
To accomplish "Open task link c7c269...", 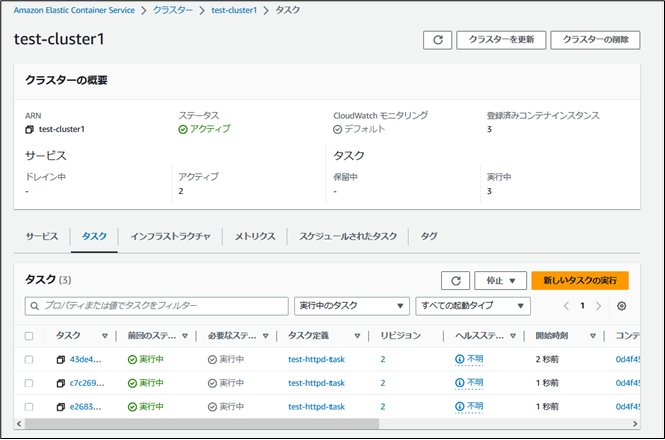I will coord(87,383).
